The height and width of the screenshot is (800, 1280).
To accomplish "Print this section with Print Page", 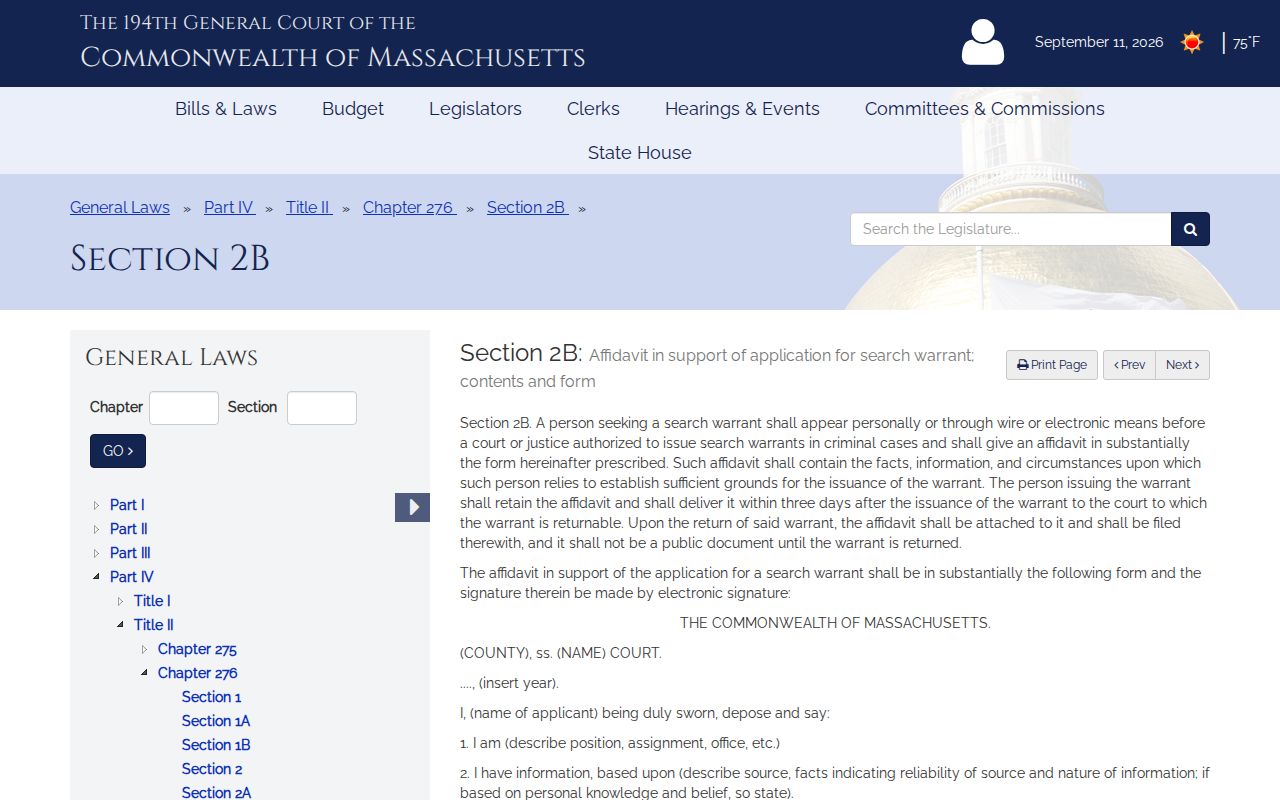I will (1052, 365).
